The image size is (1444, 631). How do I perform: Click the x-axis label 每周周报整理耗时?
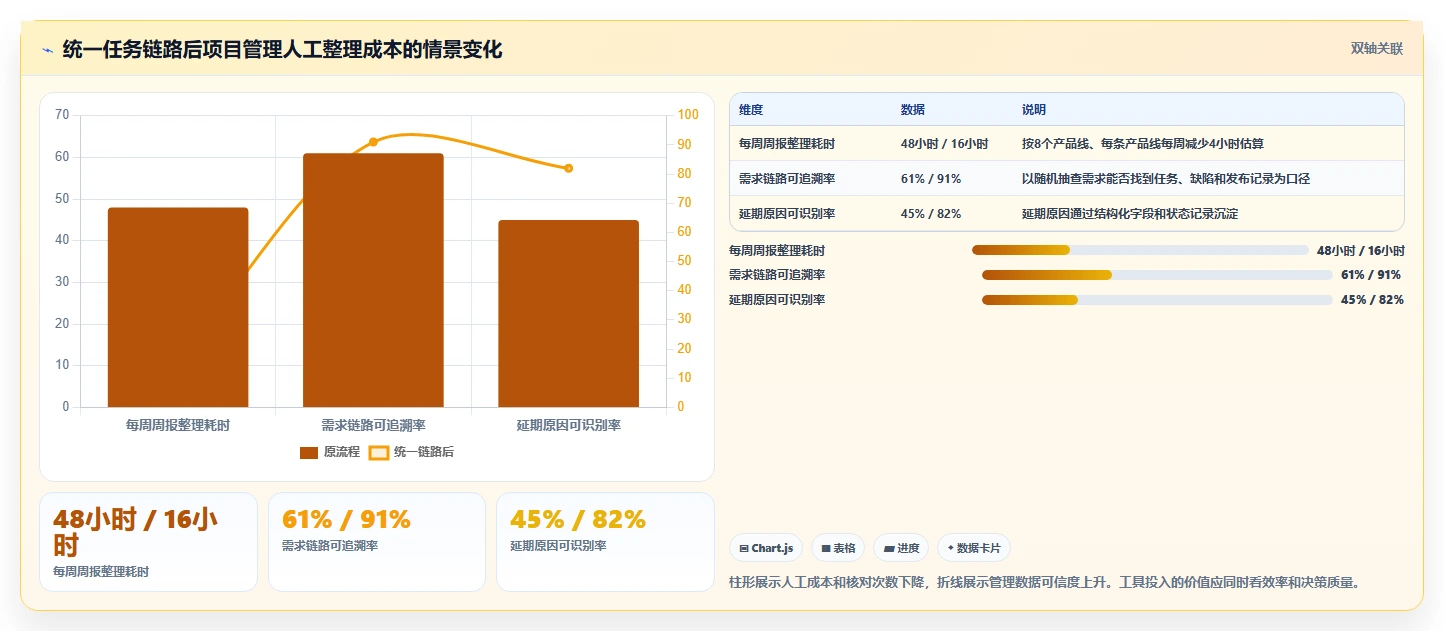[178, 425]
